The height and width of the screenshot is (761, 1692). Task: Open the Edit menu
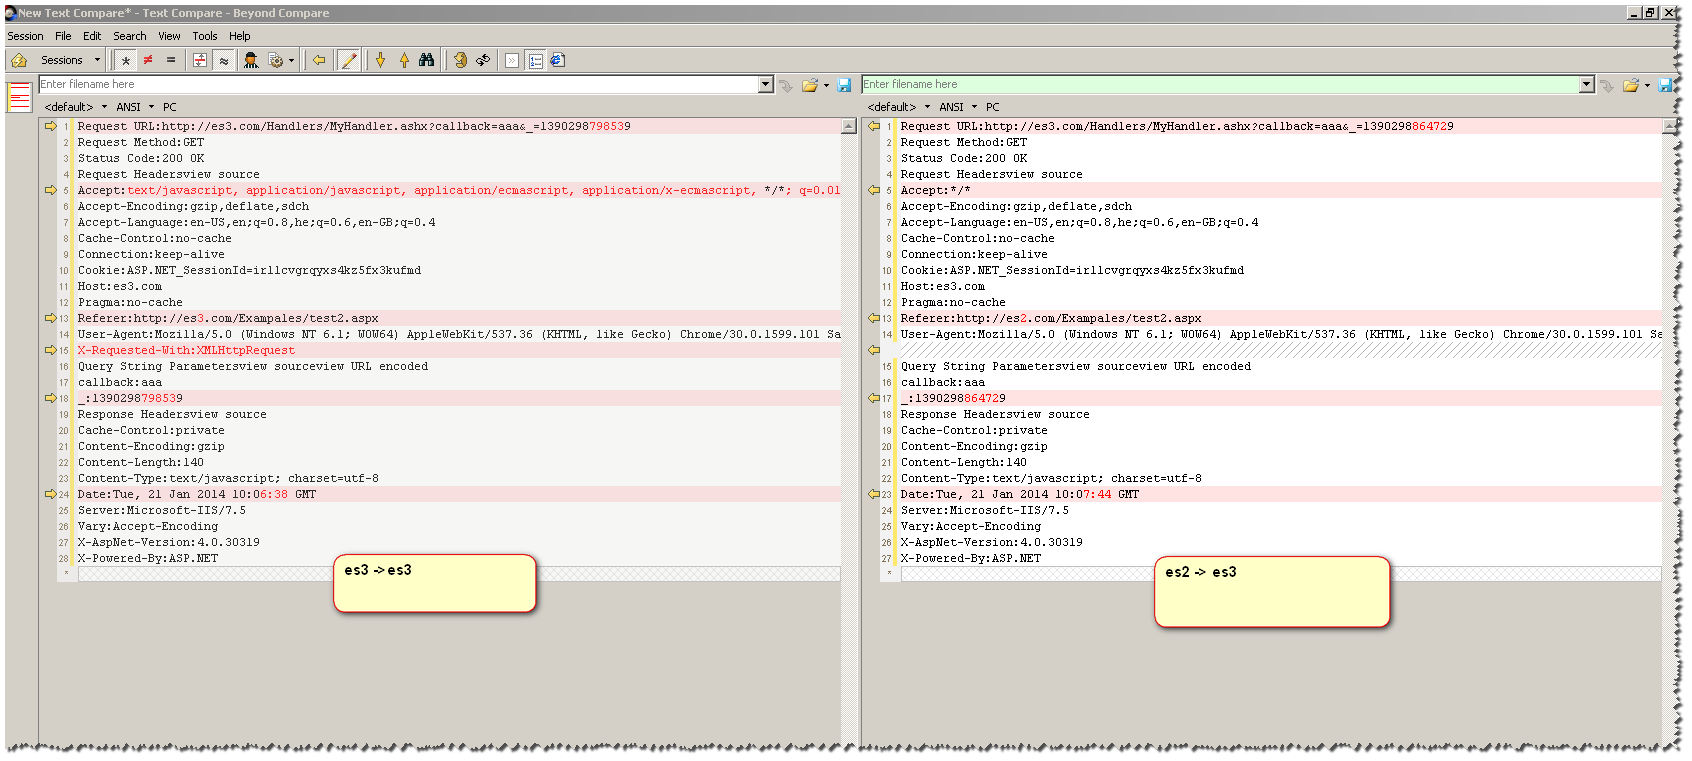point(92,36)
